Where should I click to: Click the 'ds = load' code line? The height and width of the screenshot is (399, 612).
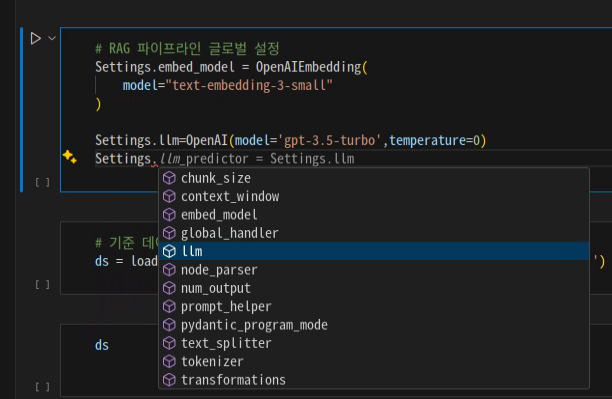[x=126, y=261]
